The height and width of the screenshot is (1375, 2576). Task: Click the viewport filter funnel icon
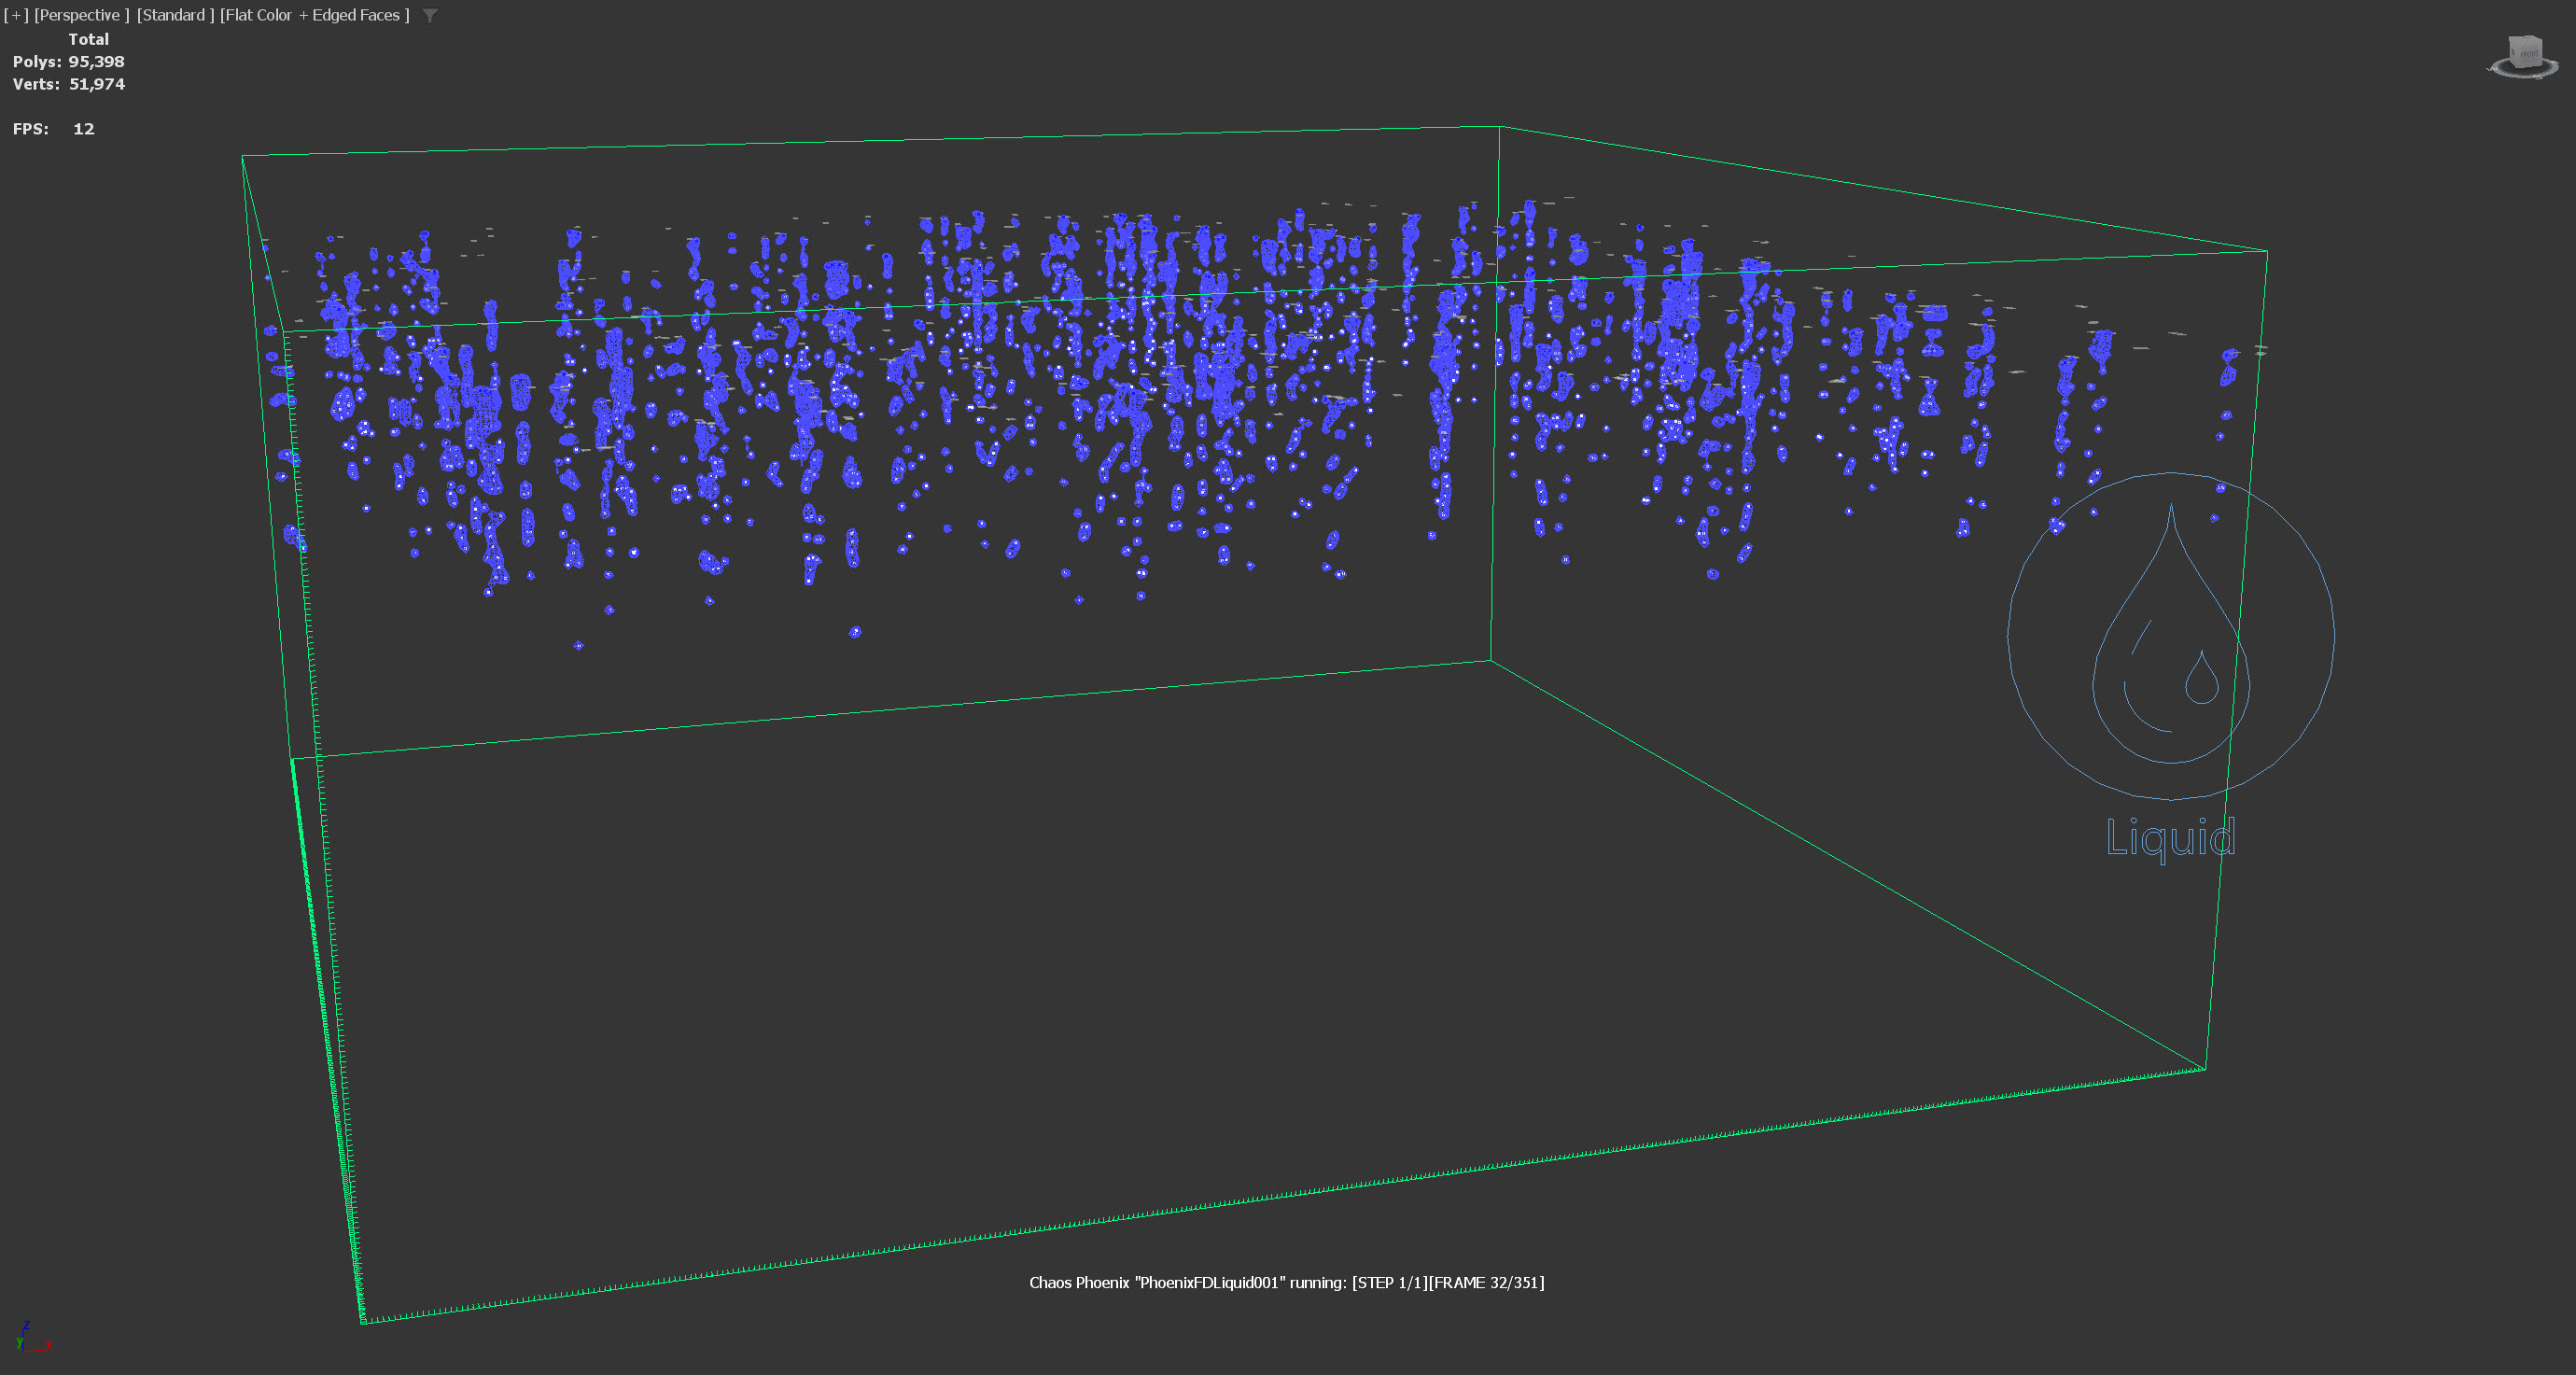pos(430,15)
